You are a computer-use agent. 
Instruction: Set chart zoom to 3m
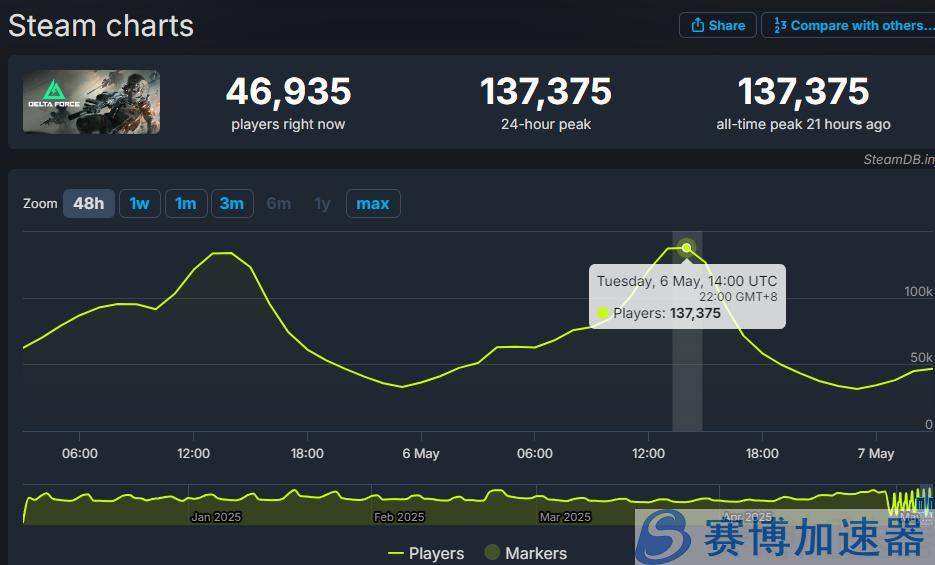(x=232, y=203)
